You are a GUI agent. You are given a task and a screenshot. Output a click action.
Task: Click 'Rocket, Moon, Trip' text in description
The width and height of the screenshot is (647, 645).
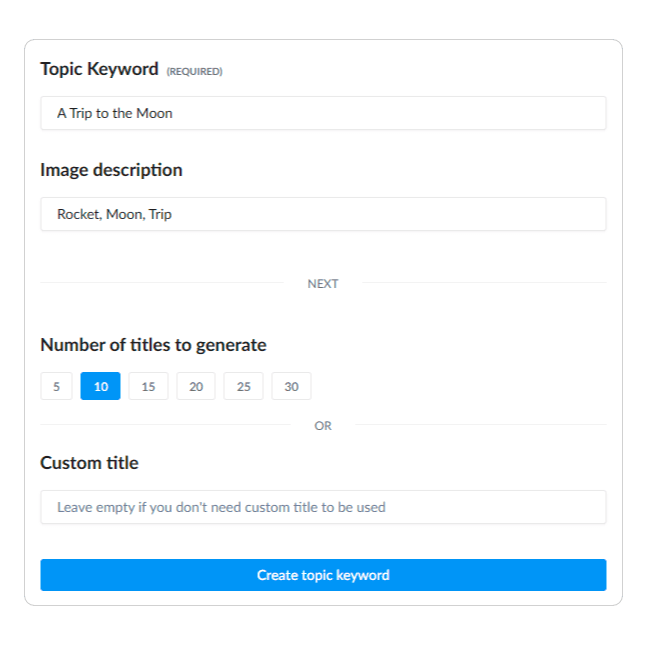[114, 214]
